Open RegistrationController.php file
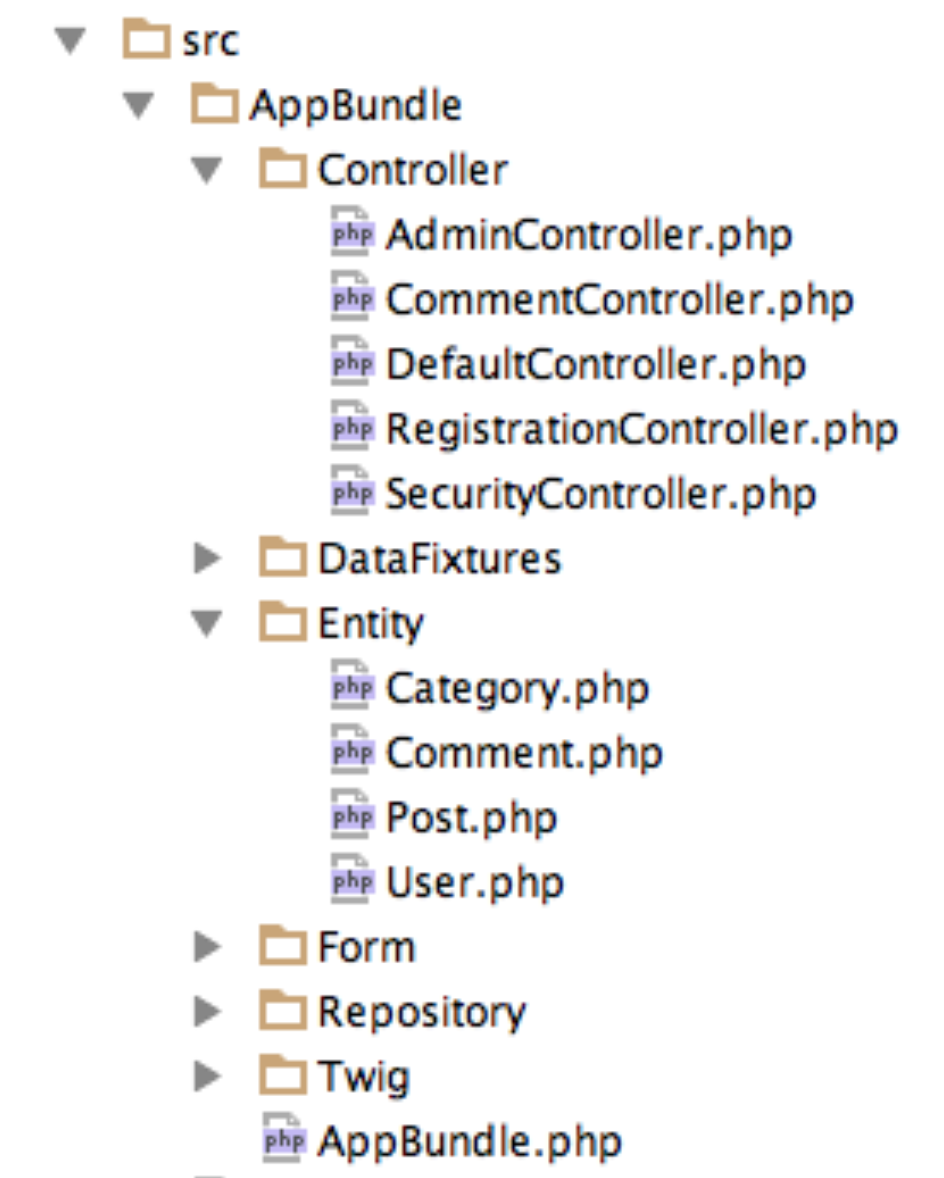Image resolution: width=944 pixels, height=1178 pixels. pyautogui.click(x=641, y=430)
